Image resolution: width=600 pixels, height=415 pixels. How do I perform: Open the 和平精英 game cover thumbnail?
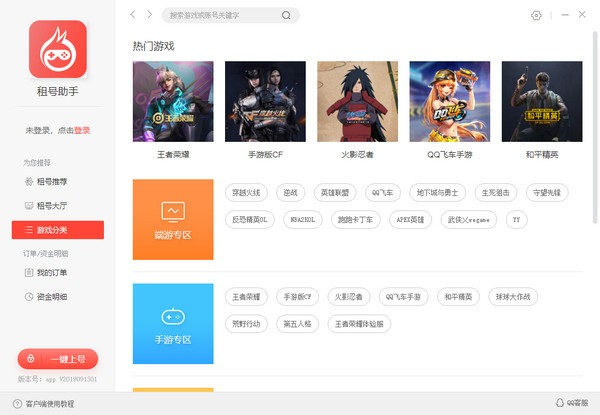(542, 101)
